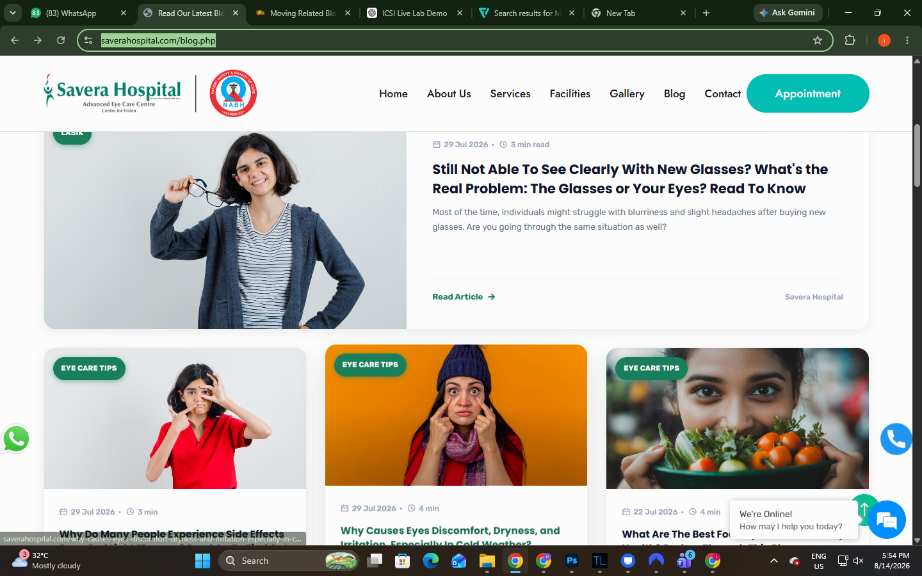This screenshot has width=922, height=576.
Task: Open the vegetables eye food blog thumbnail
Action: 737,418
